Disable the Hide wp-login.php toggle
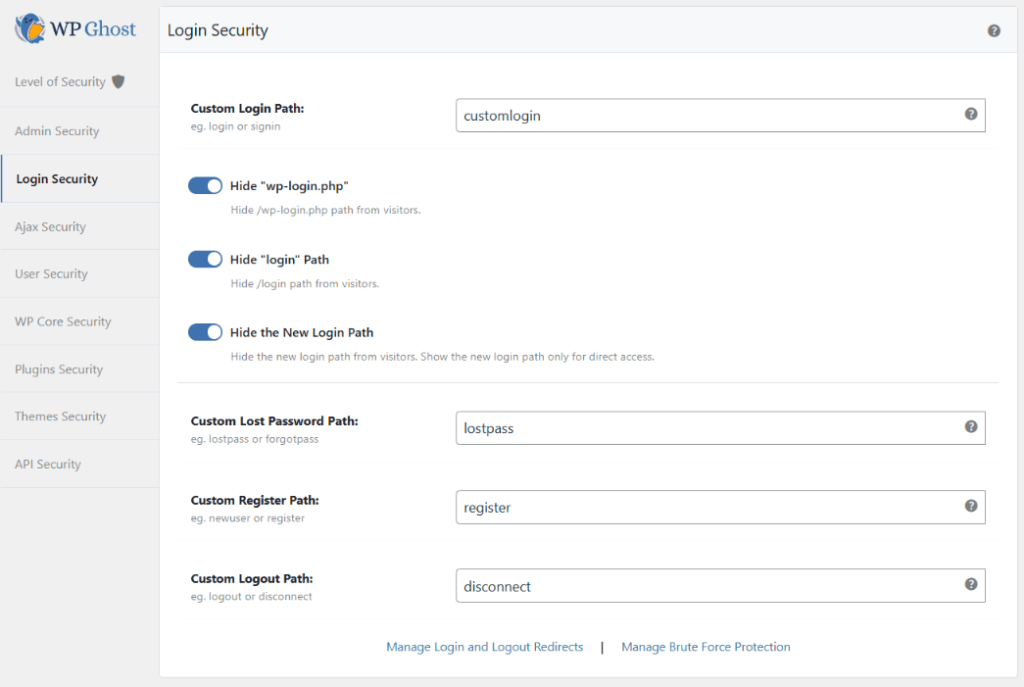Image resolution: width=1024 pixels, height=687 pixels. pos(205,185)
